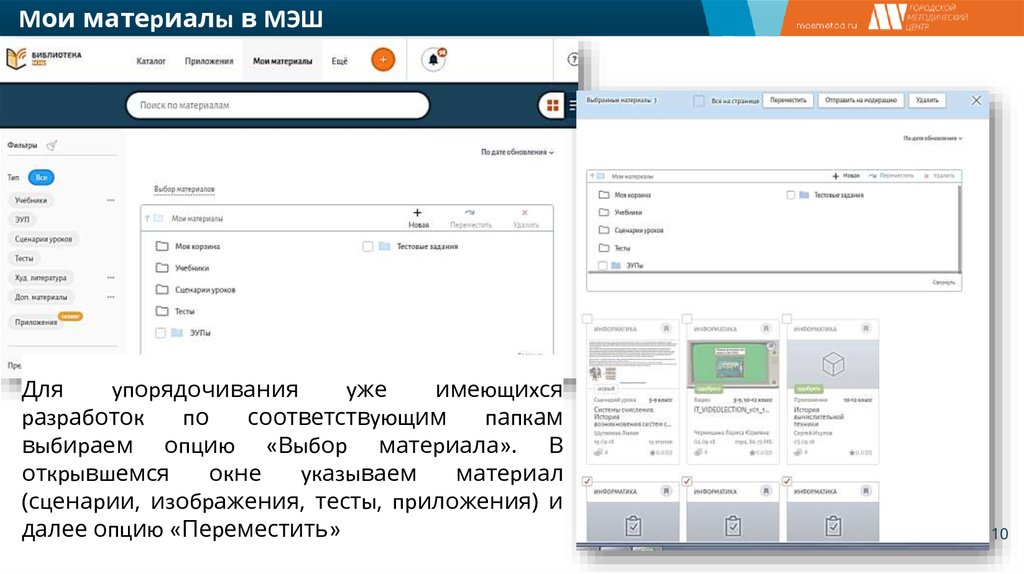Open the 'Каталог' menu item
This screenshot has width=1024, height=574.
(x=151, y=61)
